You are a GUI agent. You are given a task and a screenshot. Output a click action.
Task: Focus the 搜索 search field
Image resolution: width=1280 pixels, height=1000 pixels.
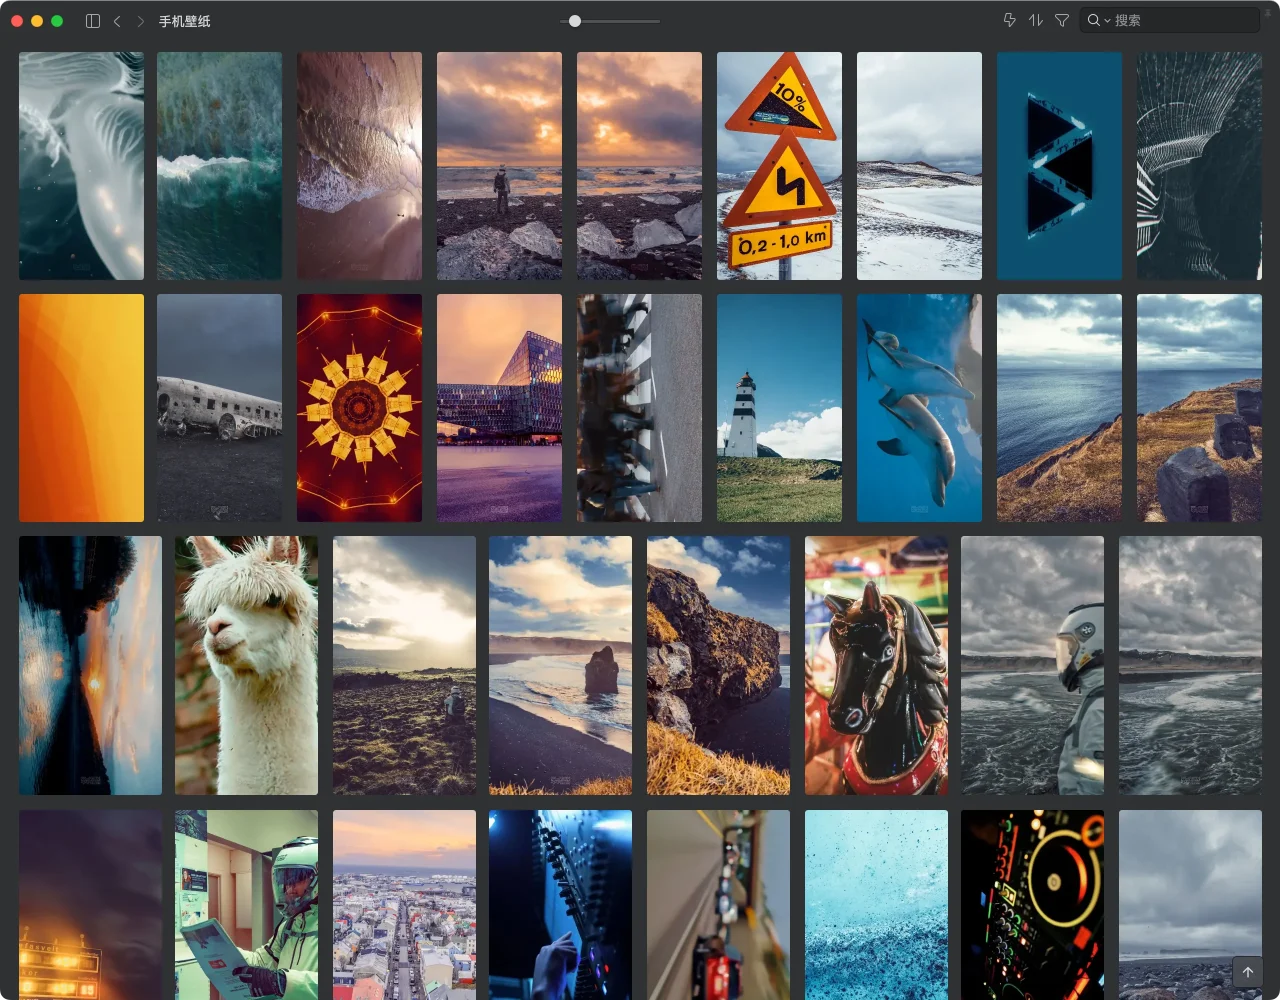point(1170,20)
